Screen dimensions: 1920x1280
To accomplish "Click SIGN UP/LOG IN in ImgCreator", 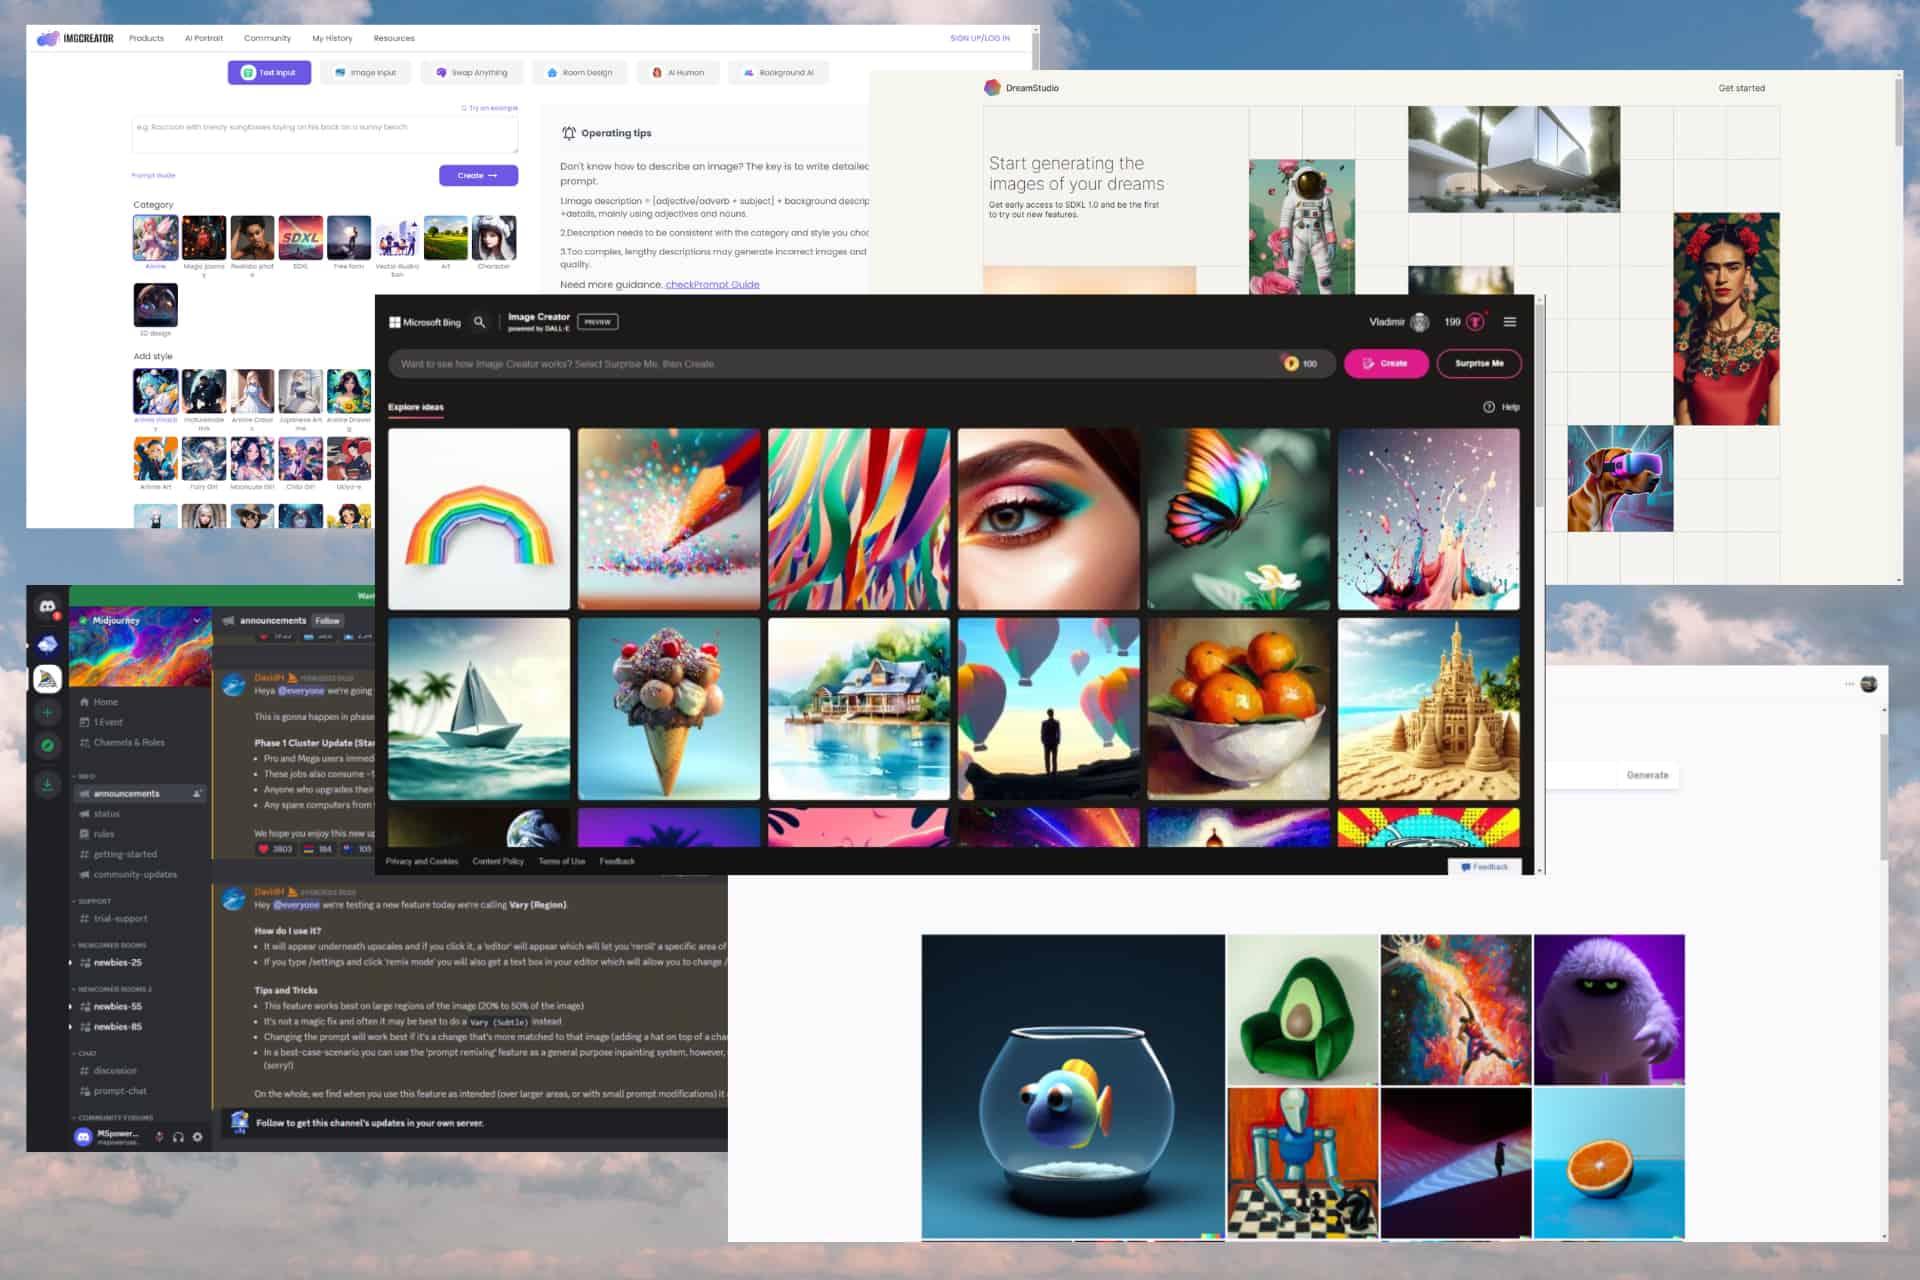I will click(980, 38).
